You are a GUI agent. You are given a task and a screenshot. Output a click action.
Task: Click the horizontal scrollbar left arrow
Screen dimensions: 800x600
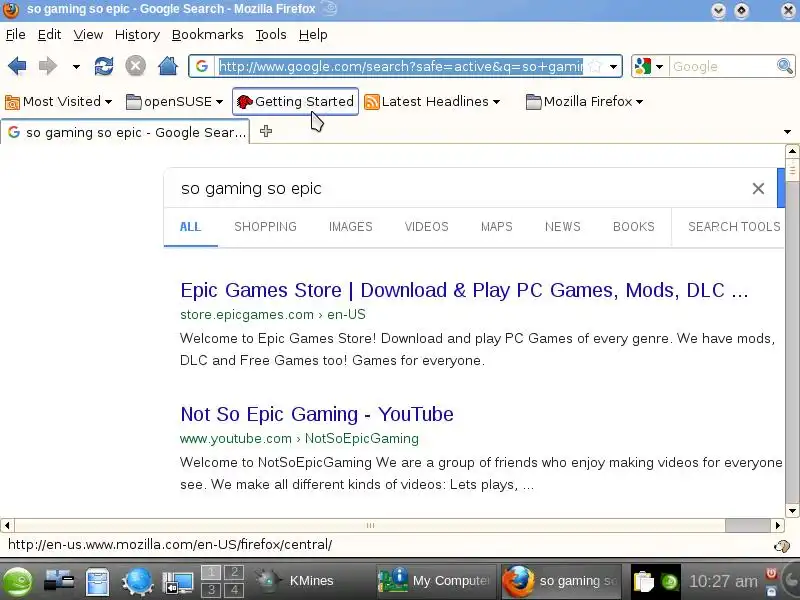click(7, 525)
